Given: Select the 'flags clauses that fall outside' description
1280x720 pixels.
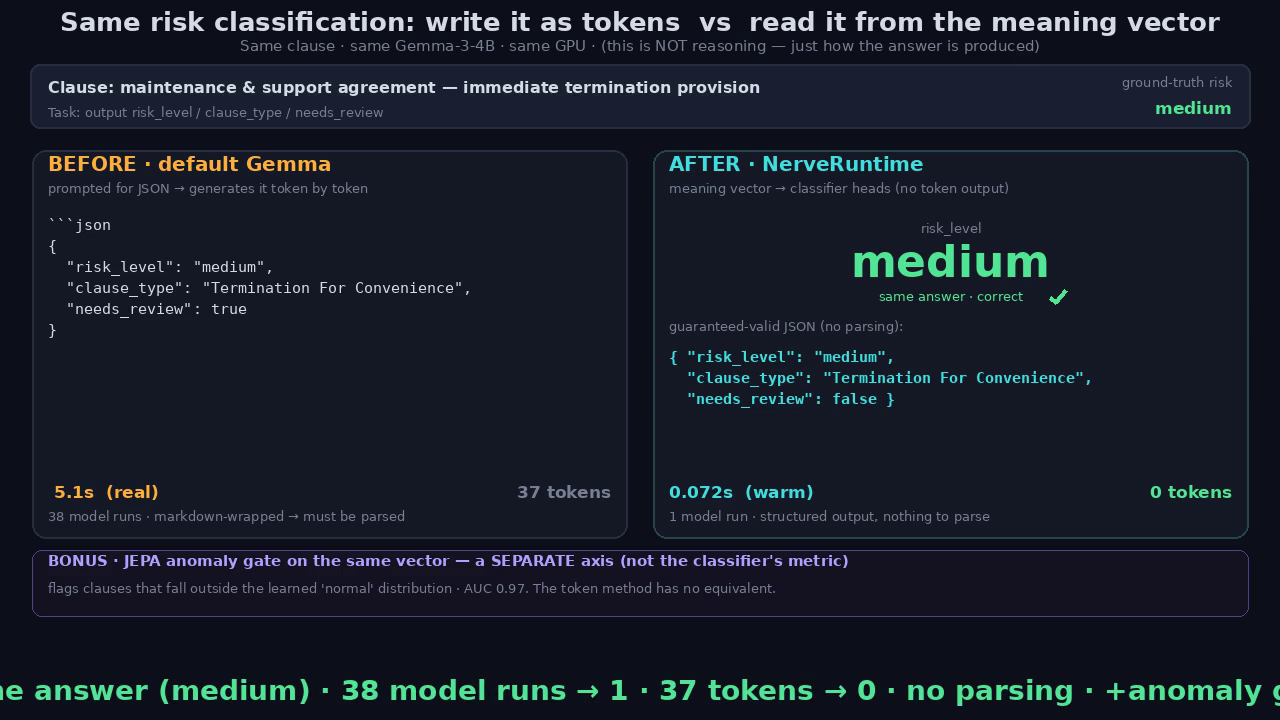Looking at the screenshot, I should 412,589.
